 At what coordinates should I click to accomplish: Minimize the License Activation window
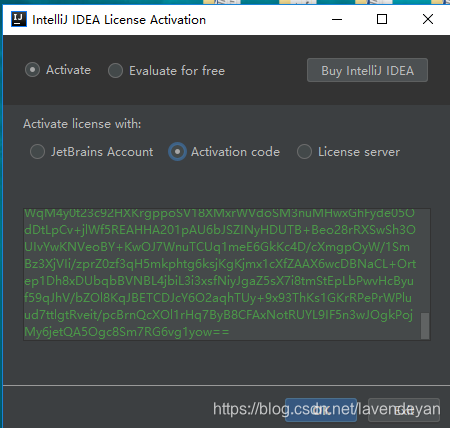[337, 19]
